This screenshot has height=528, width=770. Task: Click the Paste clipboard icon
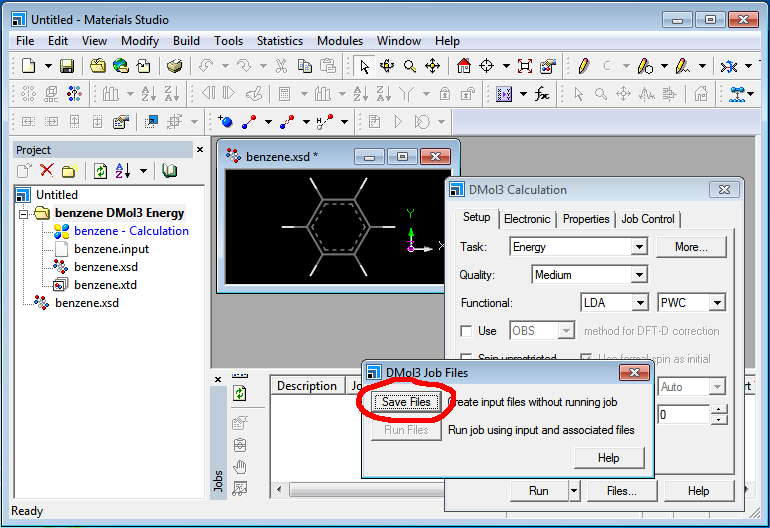tap(328, 65)
